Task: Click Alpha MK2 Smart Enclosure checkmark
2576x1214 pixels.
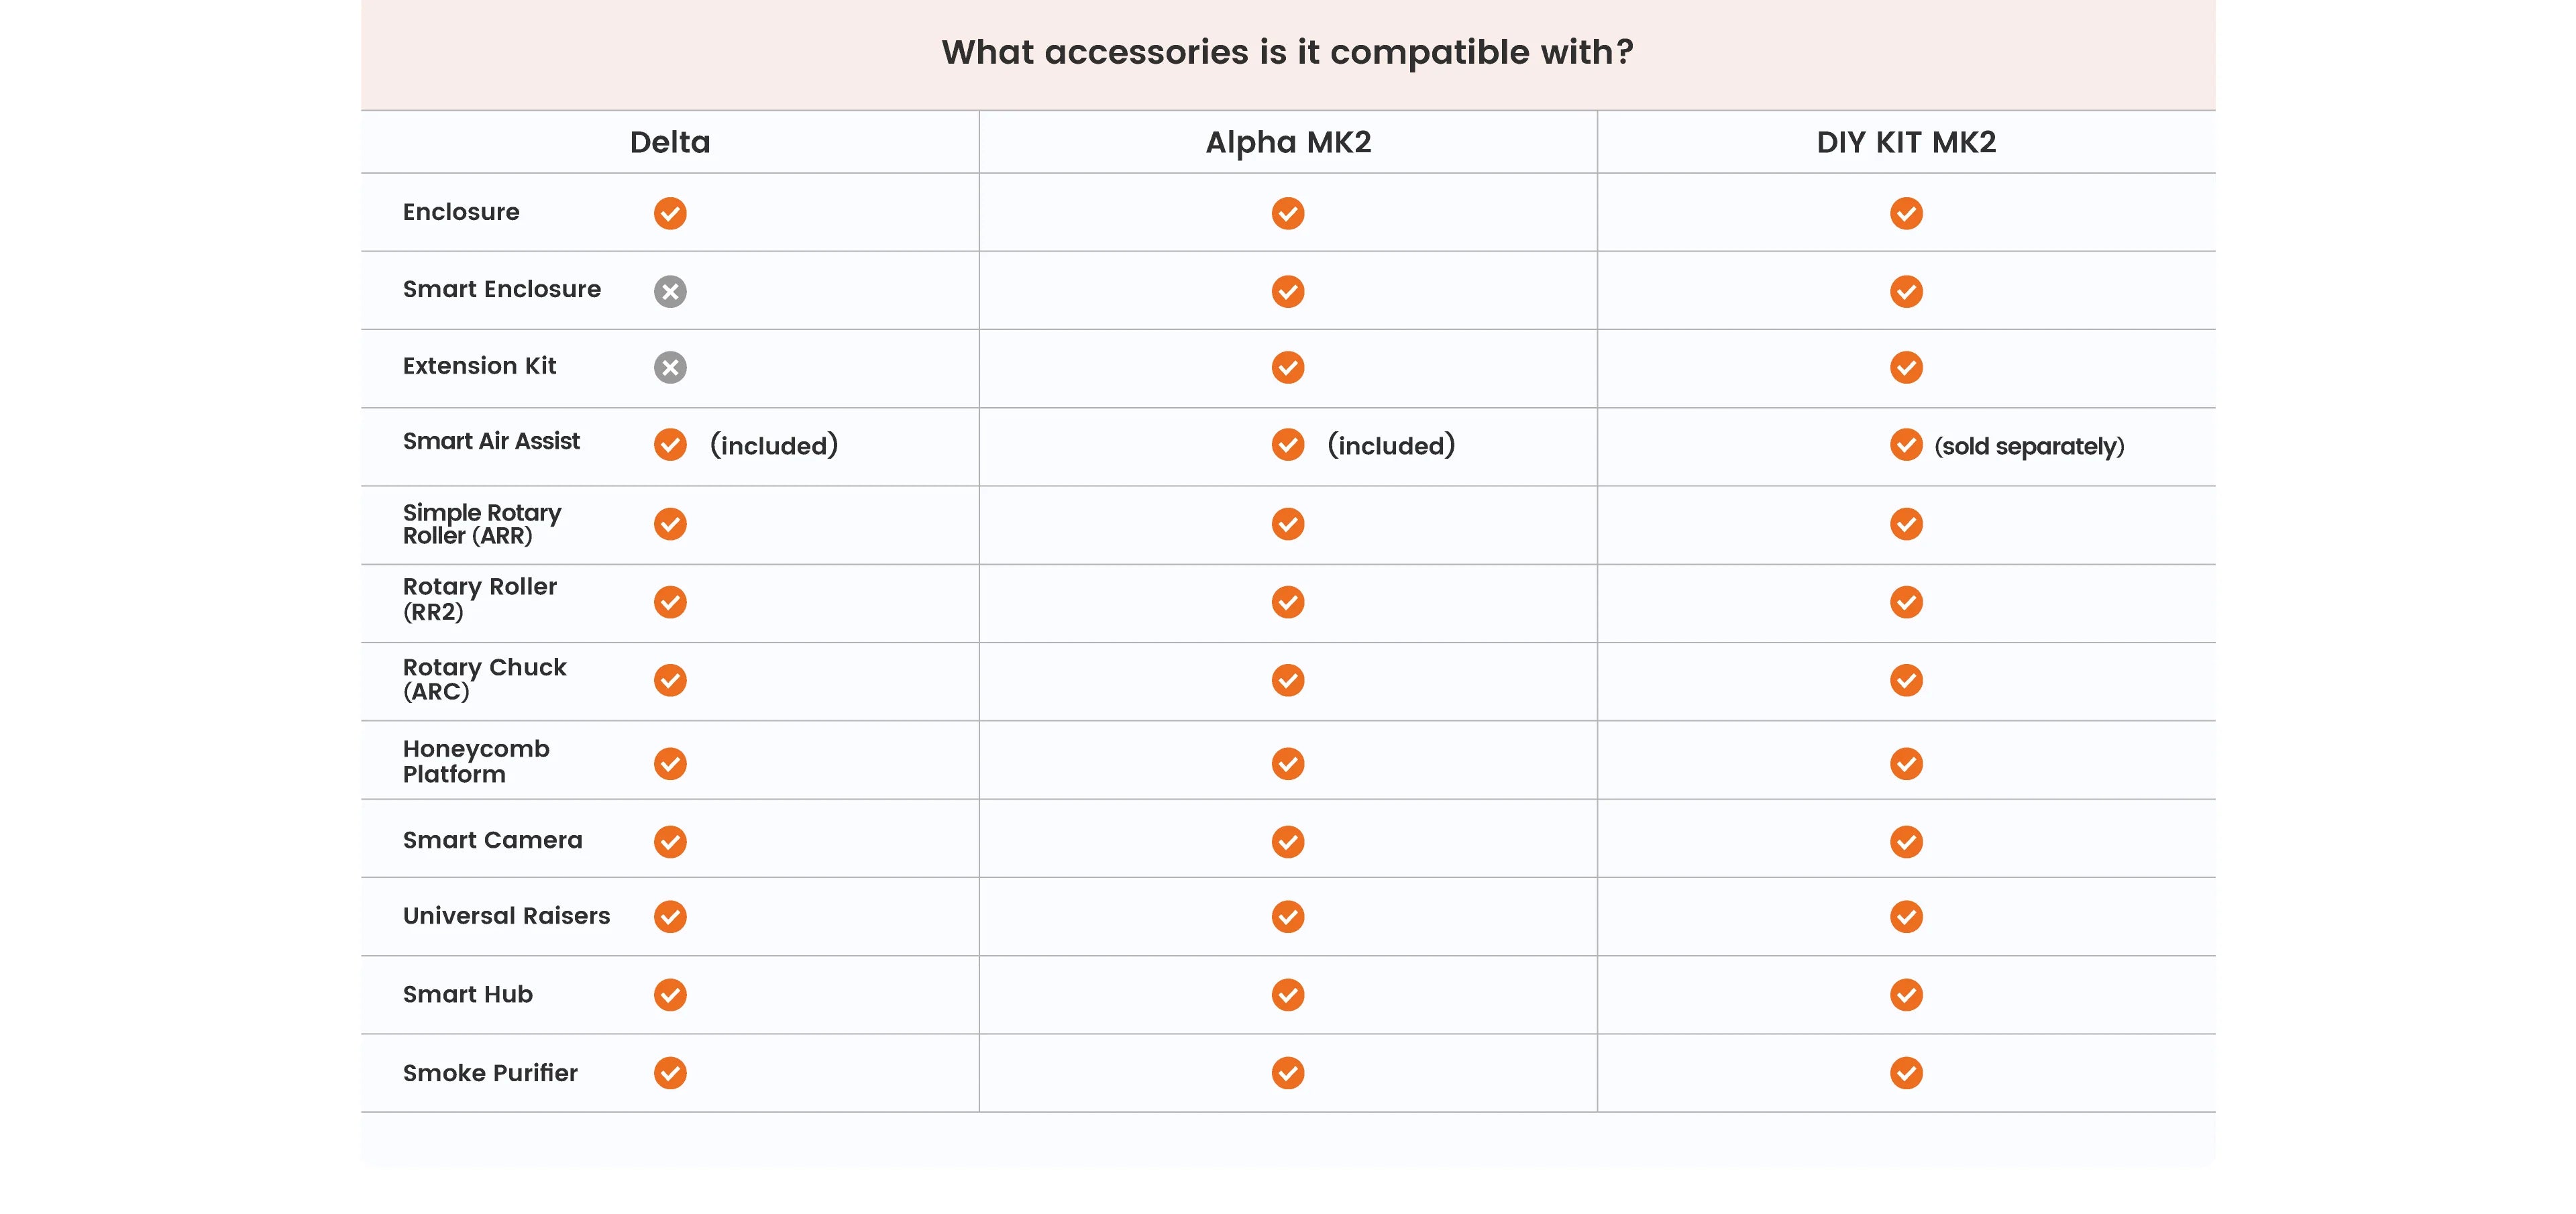Action: [x=1287, y=291]
